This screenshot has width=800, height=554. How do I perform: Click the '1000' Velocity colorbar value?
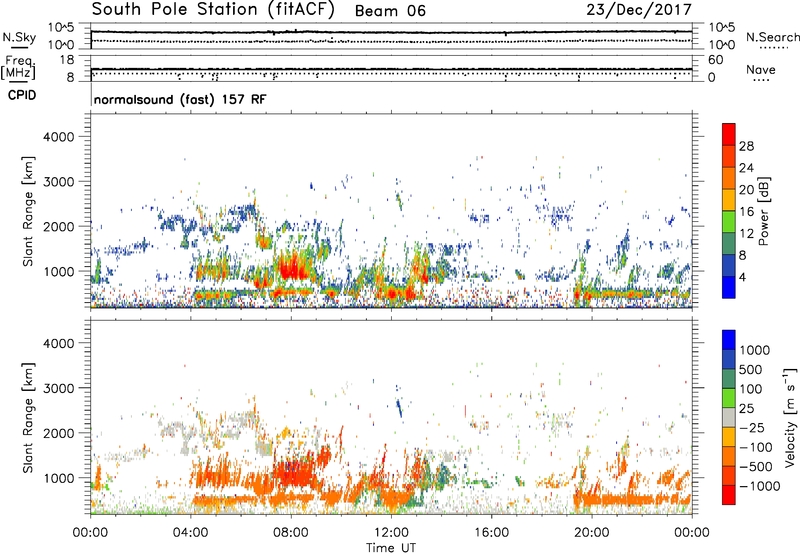[x=755, y=350]
